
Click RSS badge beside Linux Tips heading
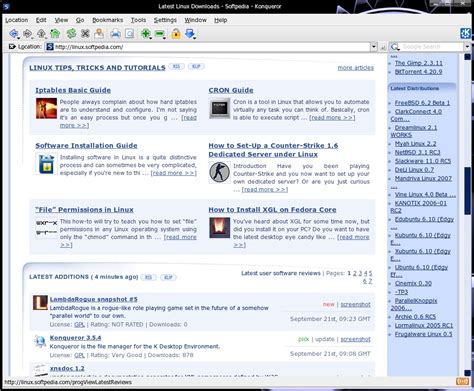point(176,66)
